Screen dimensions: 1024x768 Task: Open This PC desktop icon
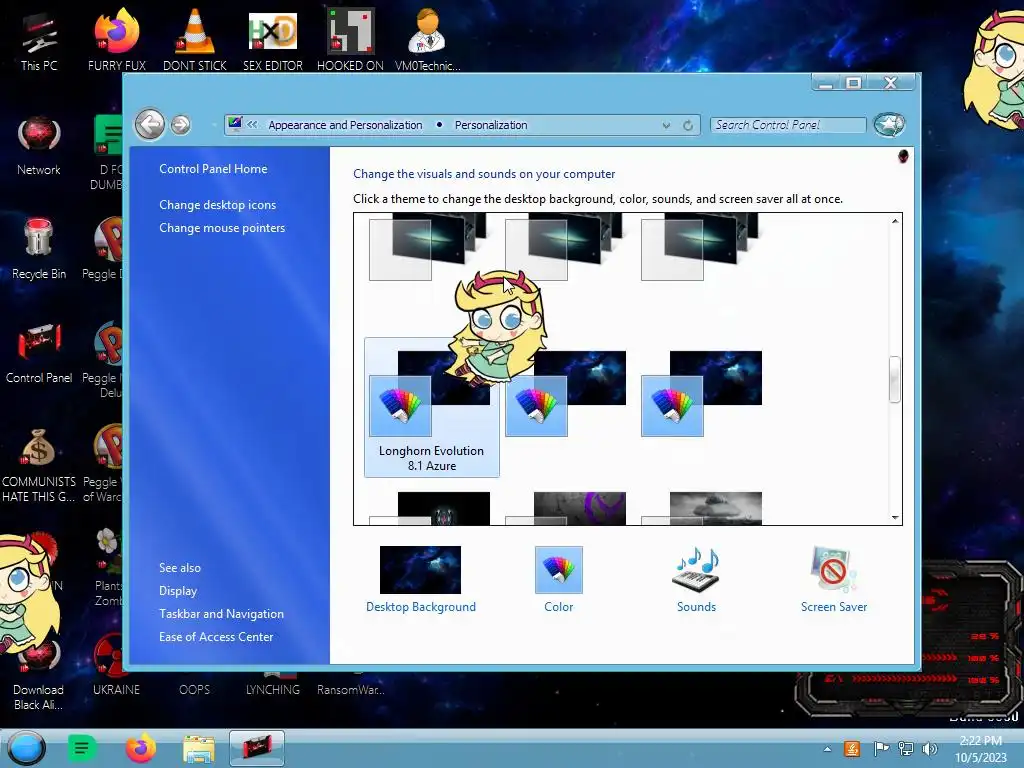coord(39,40)
